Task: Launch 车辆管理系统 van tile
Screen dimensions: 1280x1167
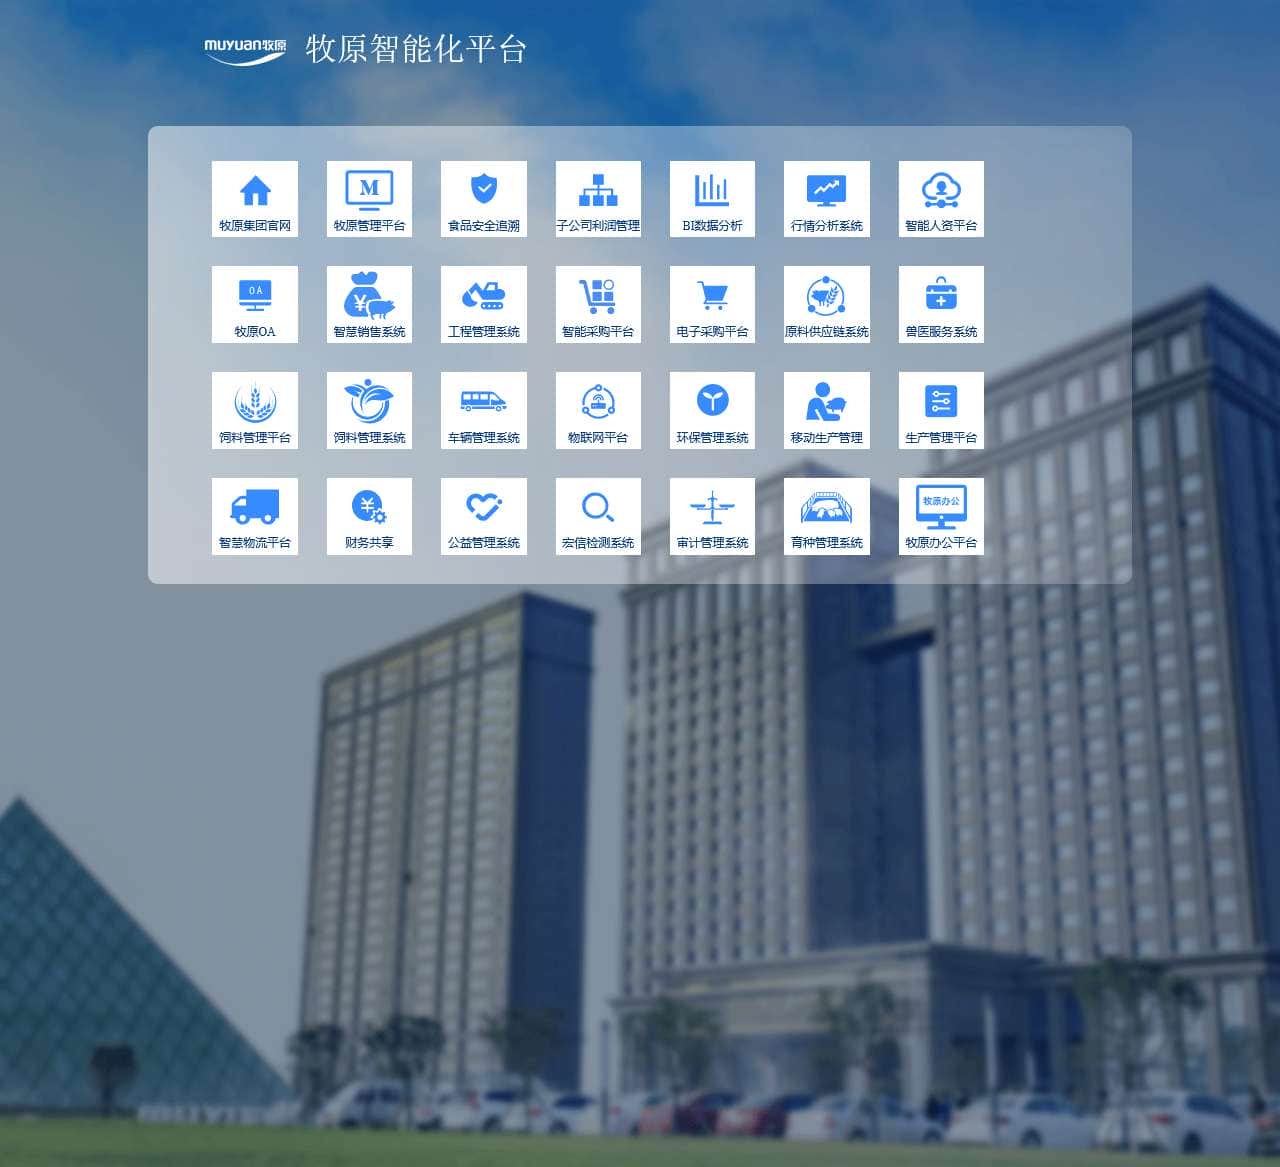Action: [484, 410]
